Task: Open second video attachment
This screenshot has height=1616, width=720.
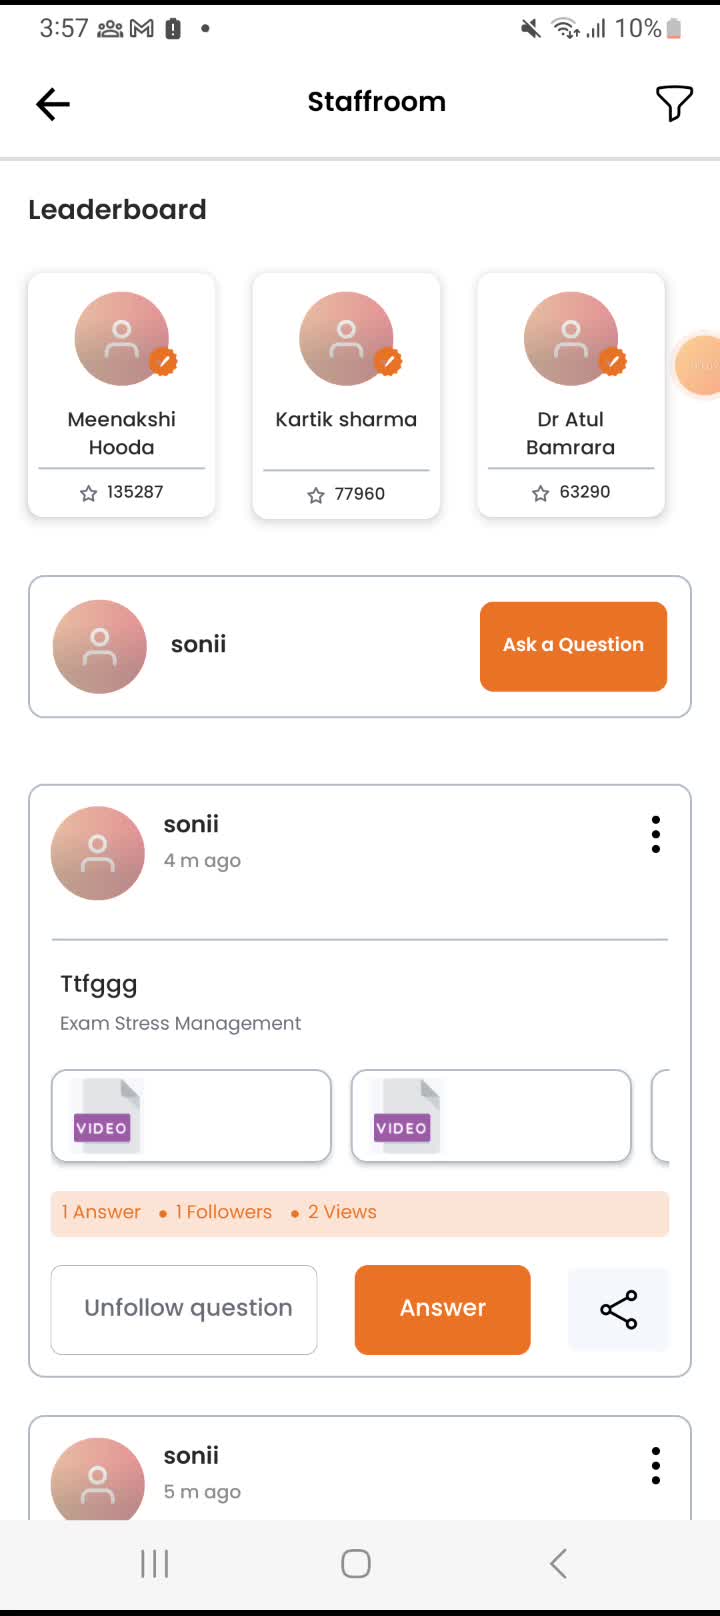Action: (x=491, y=1116)
